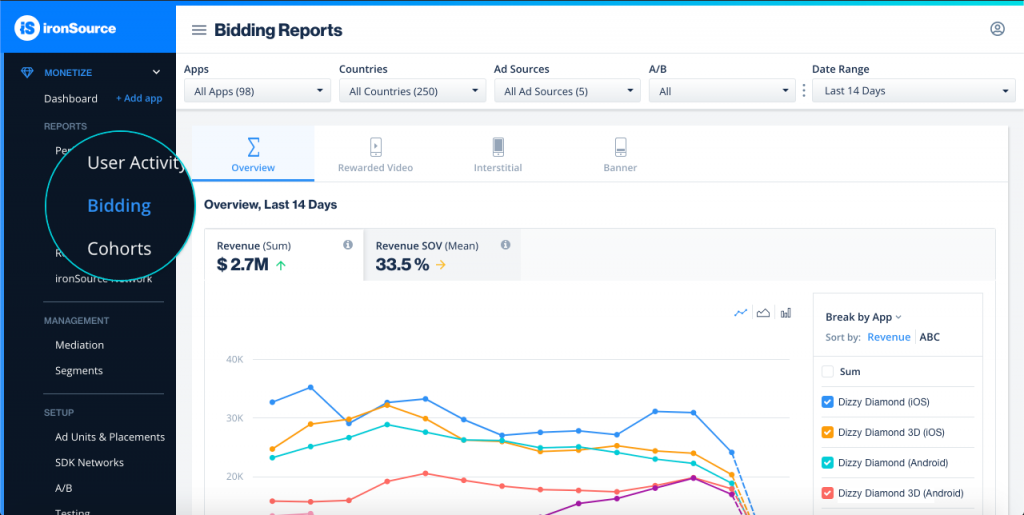Open User Activity report

136,163
